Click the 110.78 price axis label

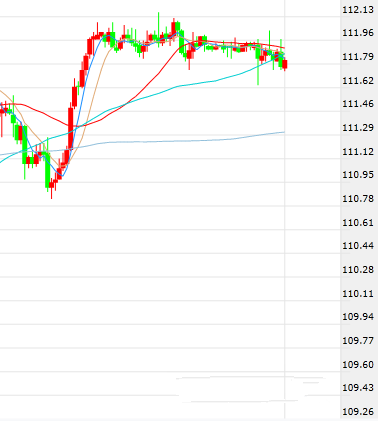click(358, 199)
